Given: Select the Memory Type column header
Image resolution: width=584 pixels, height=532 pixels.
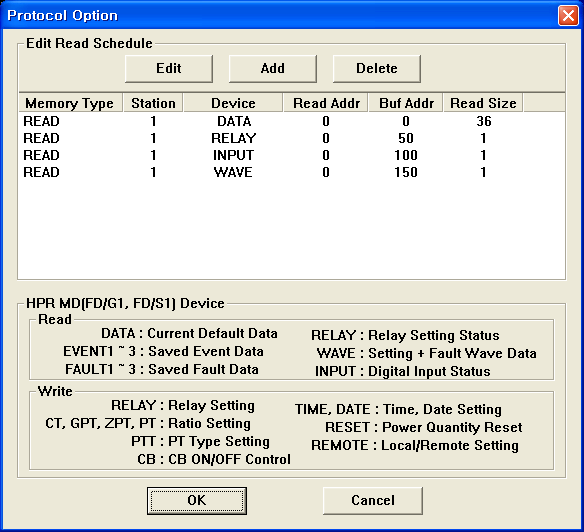Looking at the screenshot, I should (70, 103).
